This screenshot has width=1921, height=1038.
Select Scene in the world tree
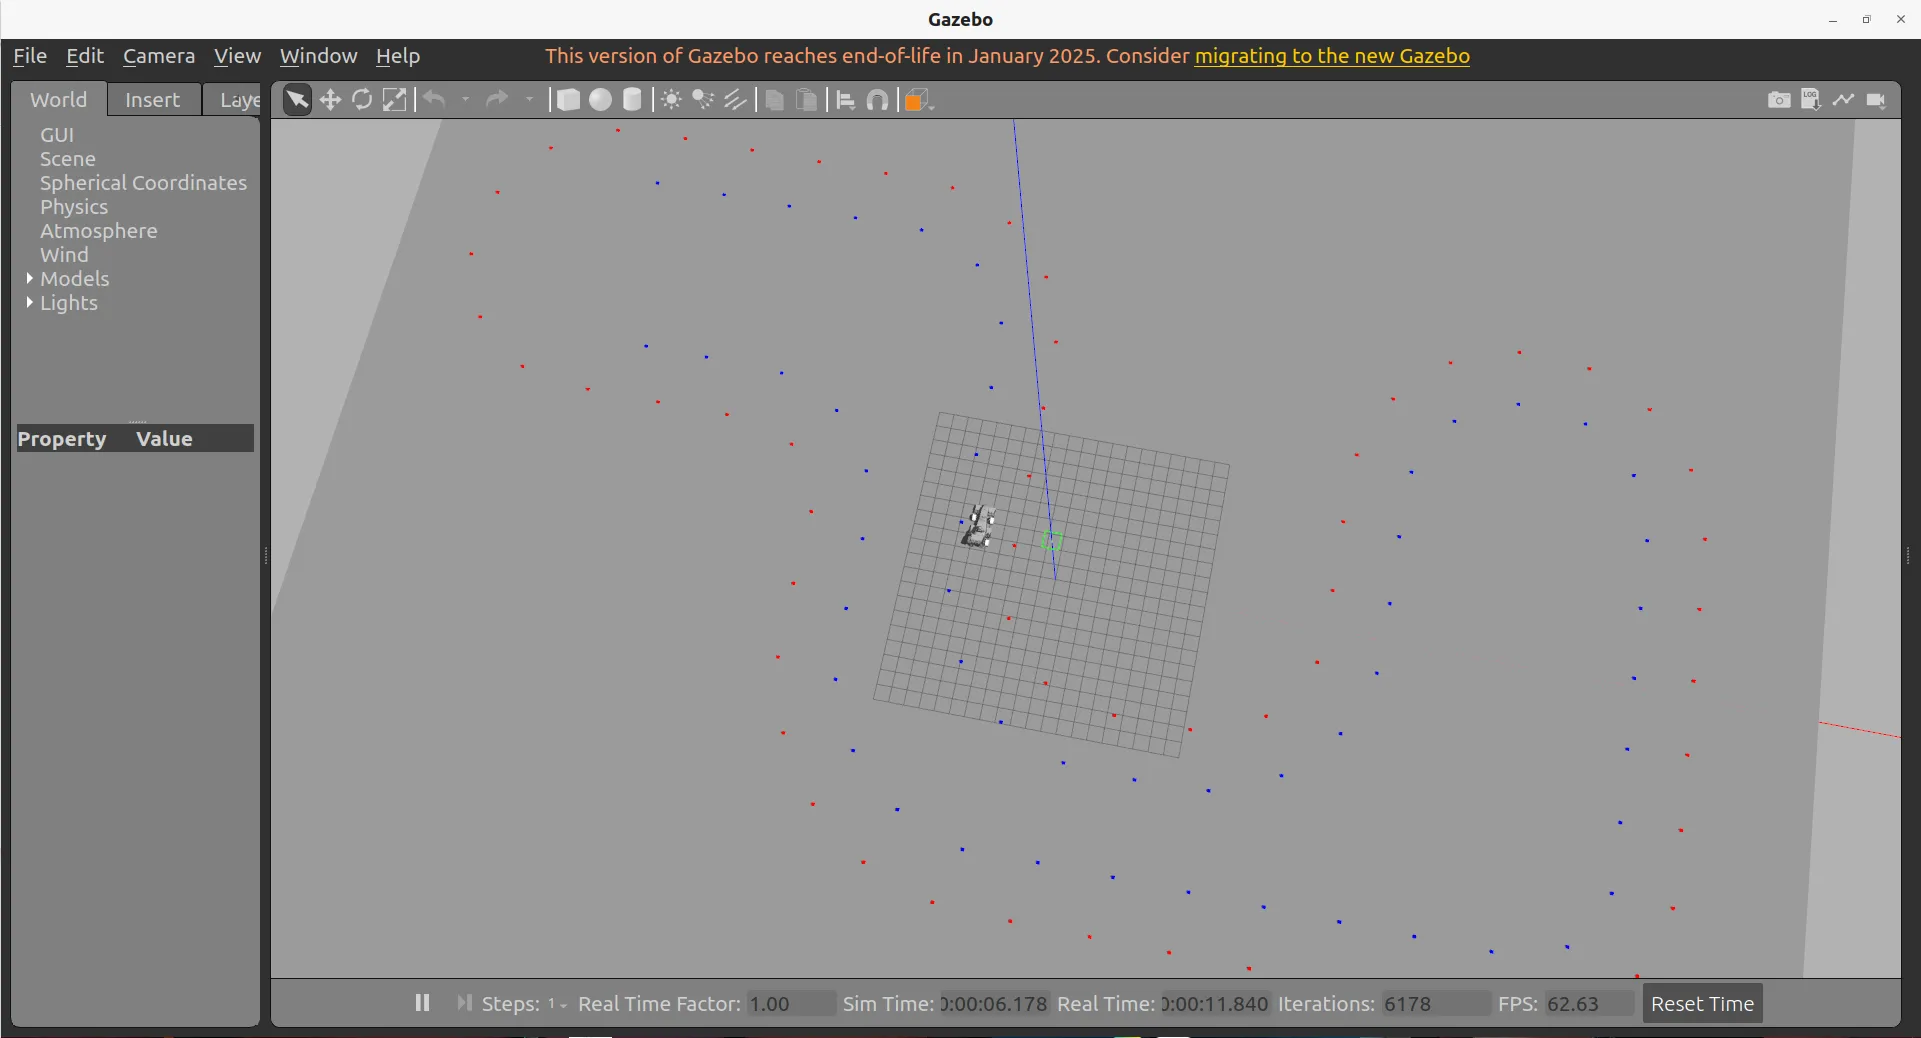coord(68,159)
